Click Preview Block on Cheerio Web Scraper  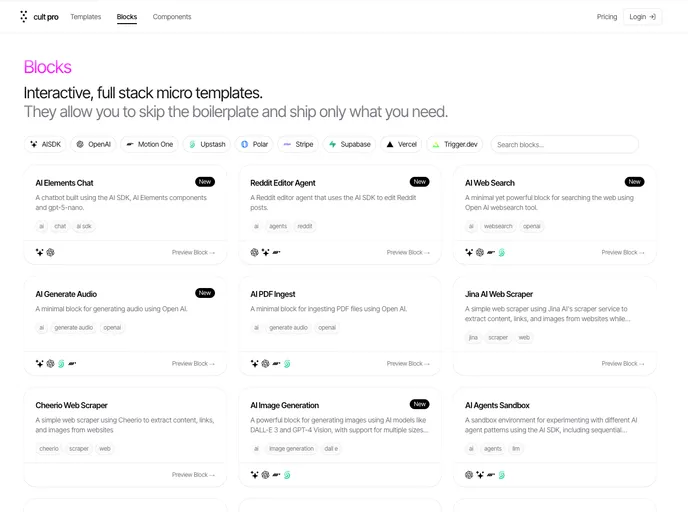tap(193, 475)
